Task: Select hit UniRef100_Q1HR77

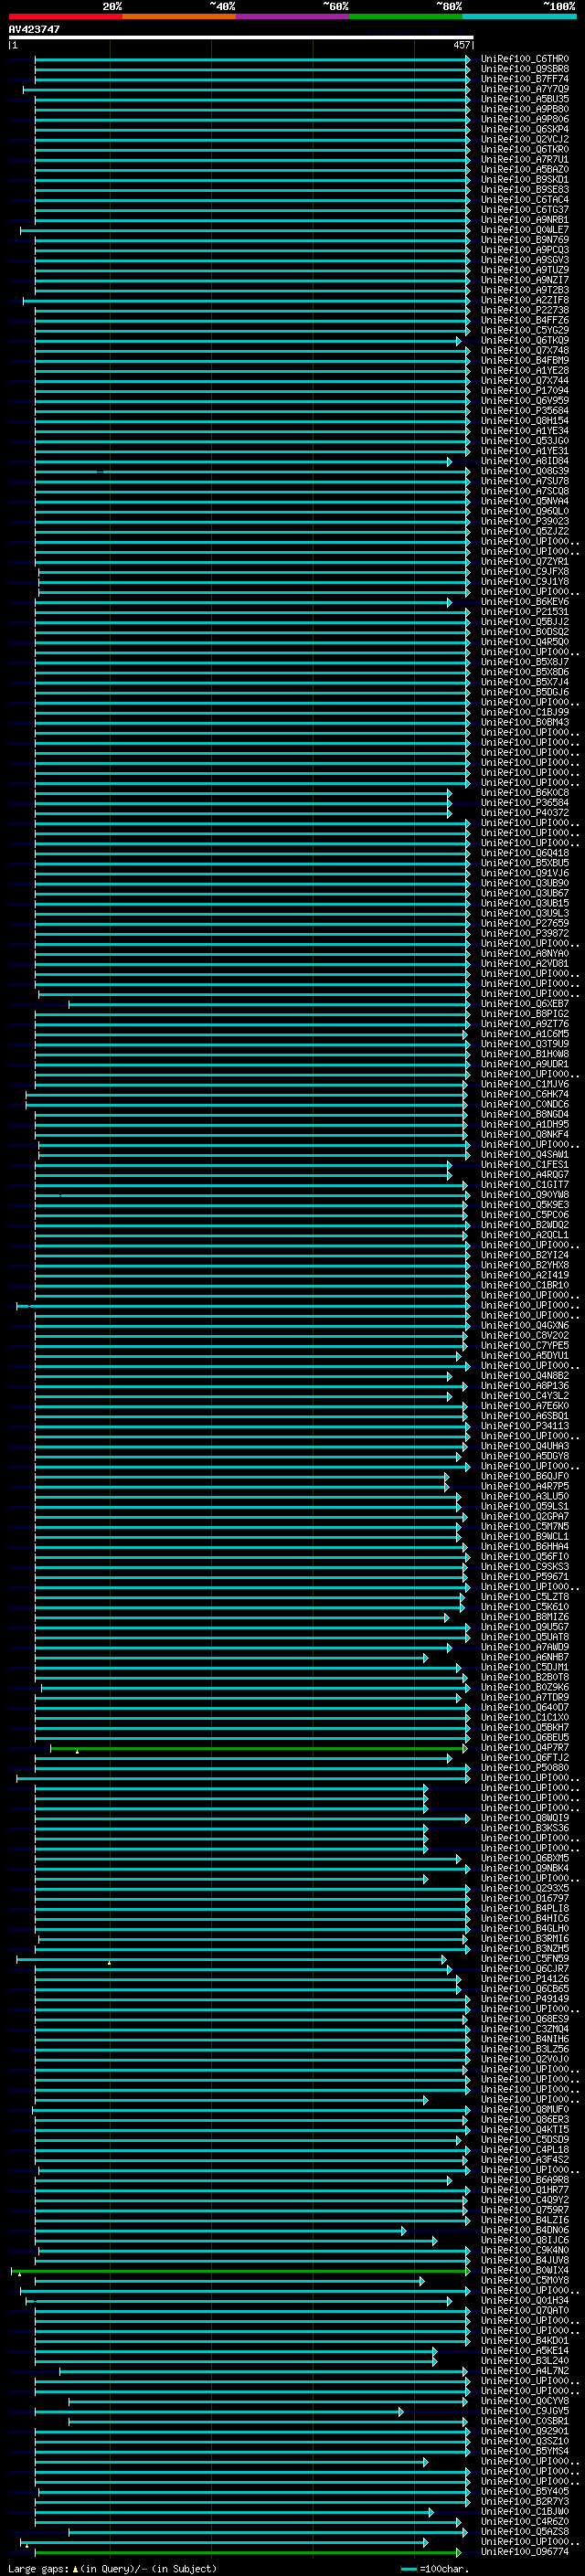Action: pos(524,2190)
